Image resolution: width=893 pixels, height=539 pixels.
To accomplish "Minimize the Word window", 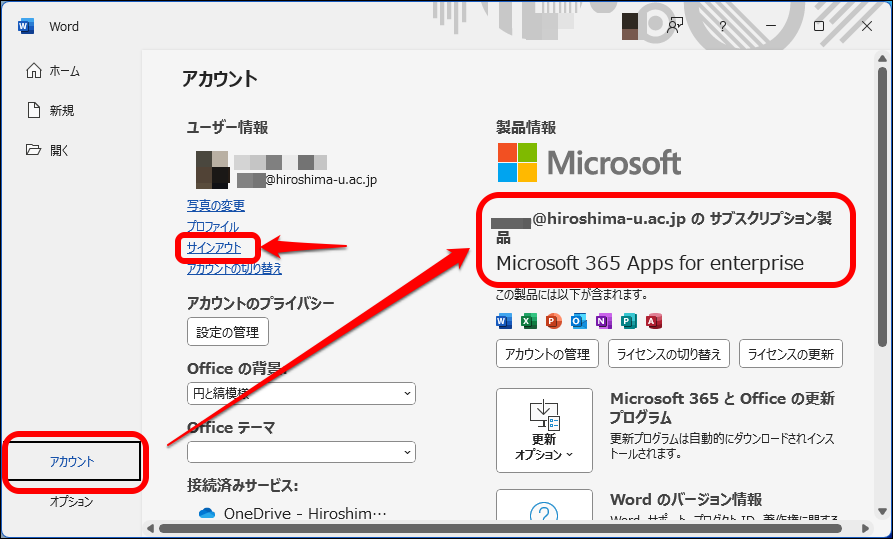I will (771, 26).
